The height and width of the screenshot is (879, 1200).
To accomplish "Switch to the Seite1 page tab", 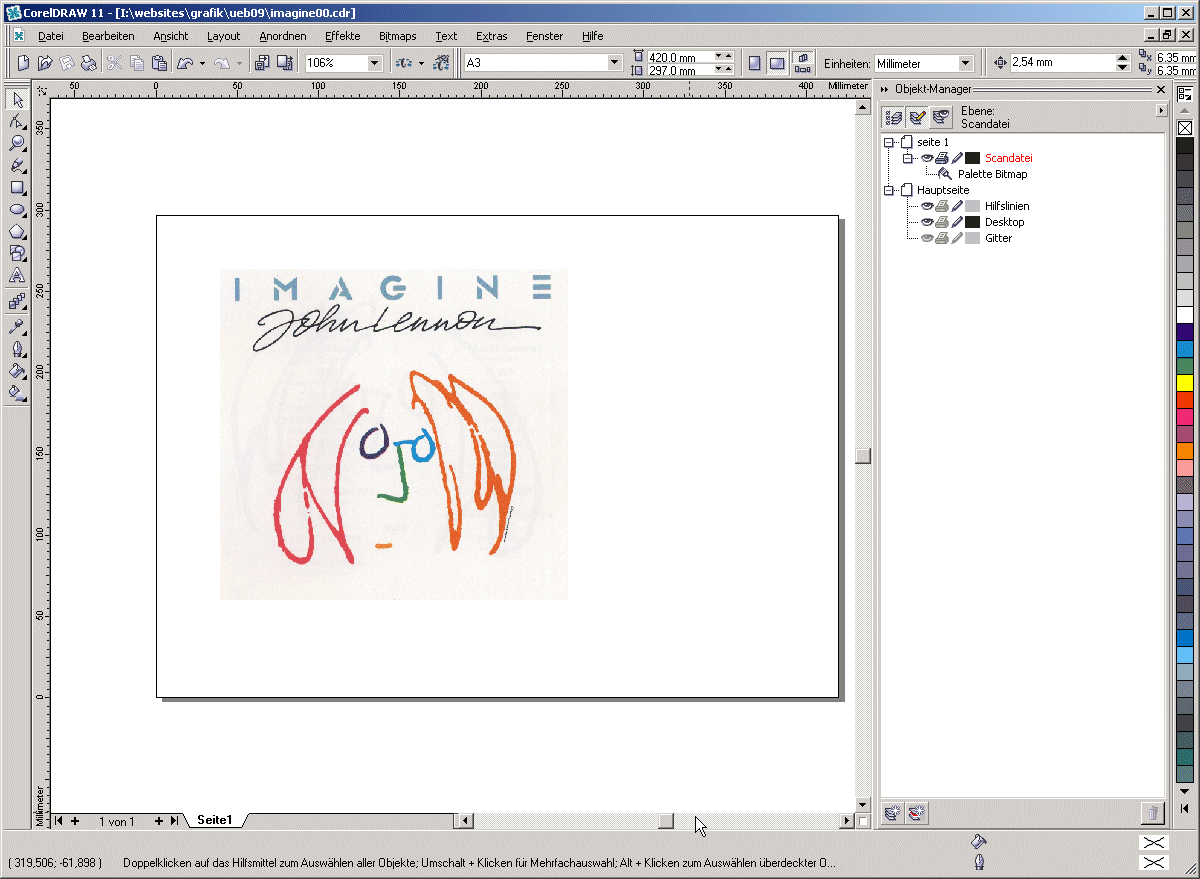I will pos(215,820).
